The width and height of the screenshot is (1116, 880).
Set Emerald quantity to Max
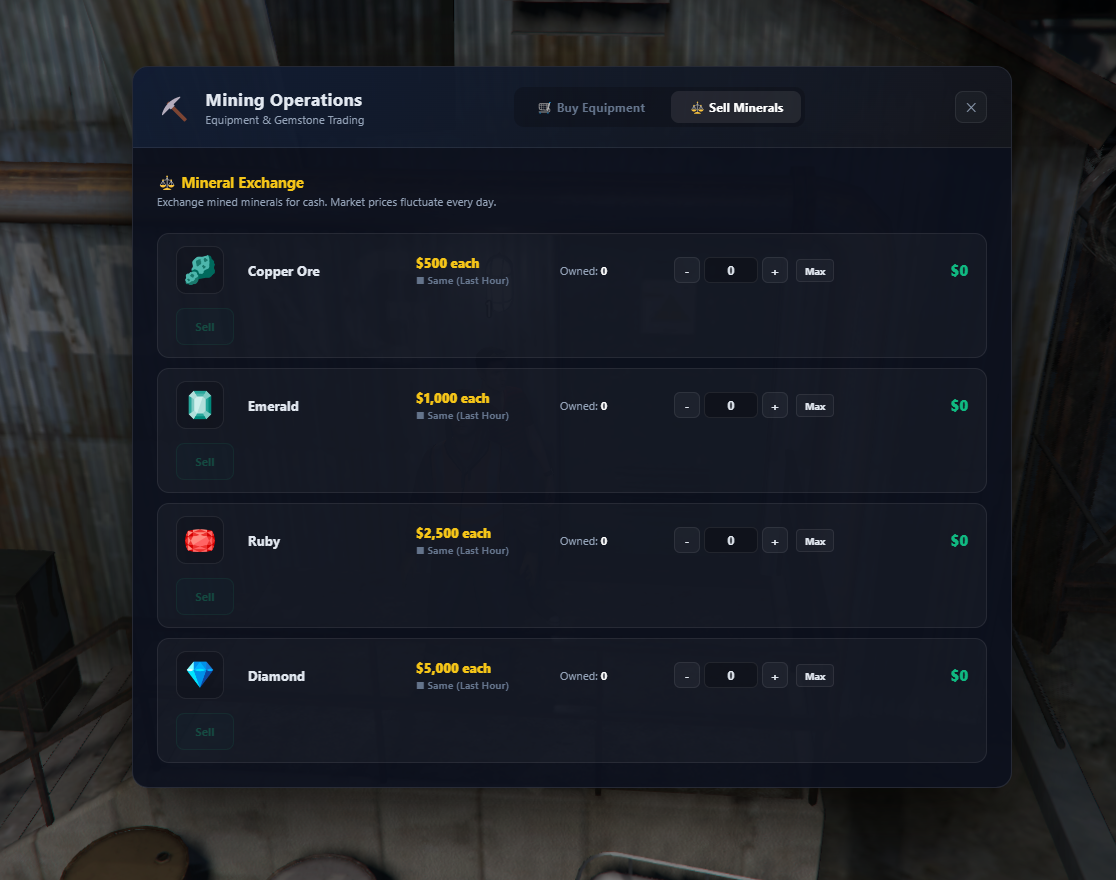pyautogui.click(x=815, y=407)
